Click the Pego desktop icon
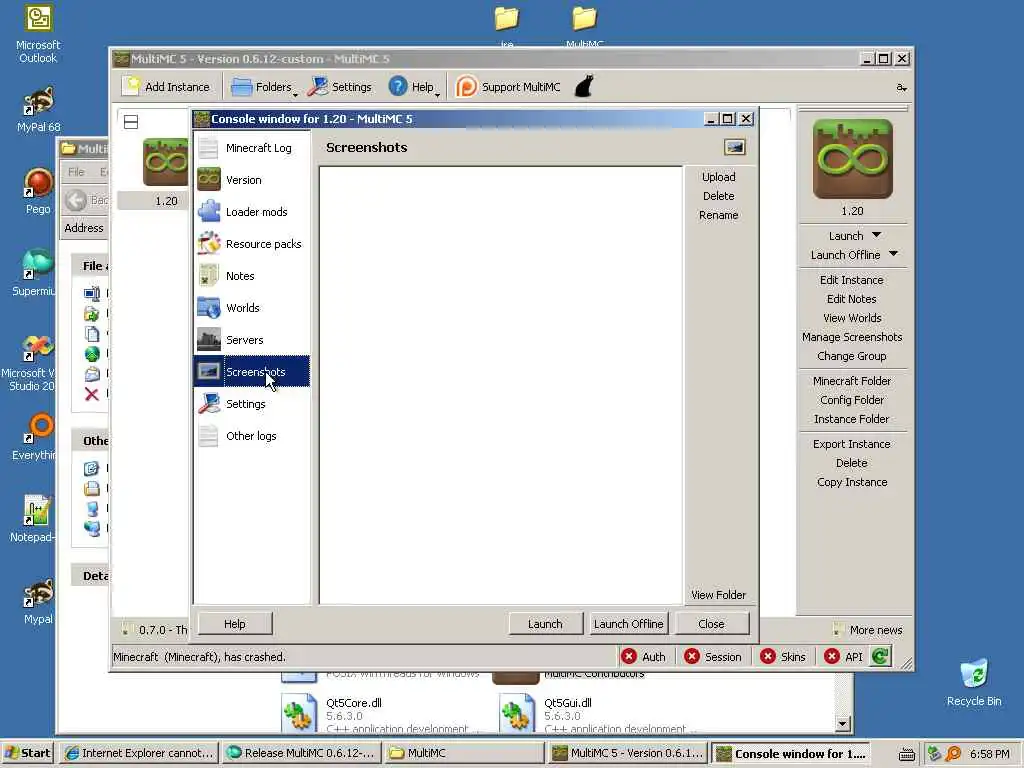Screen dimensions: 1024x768 (x=38, y=191)
